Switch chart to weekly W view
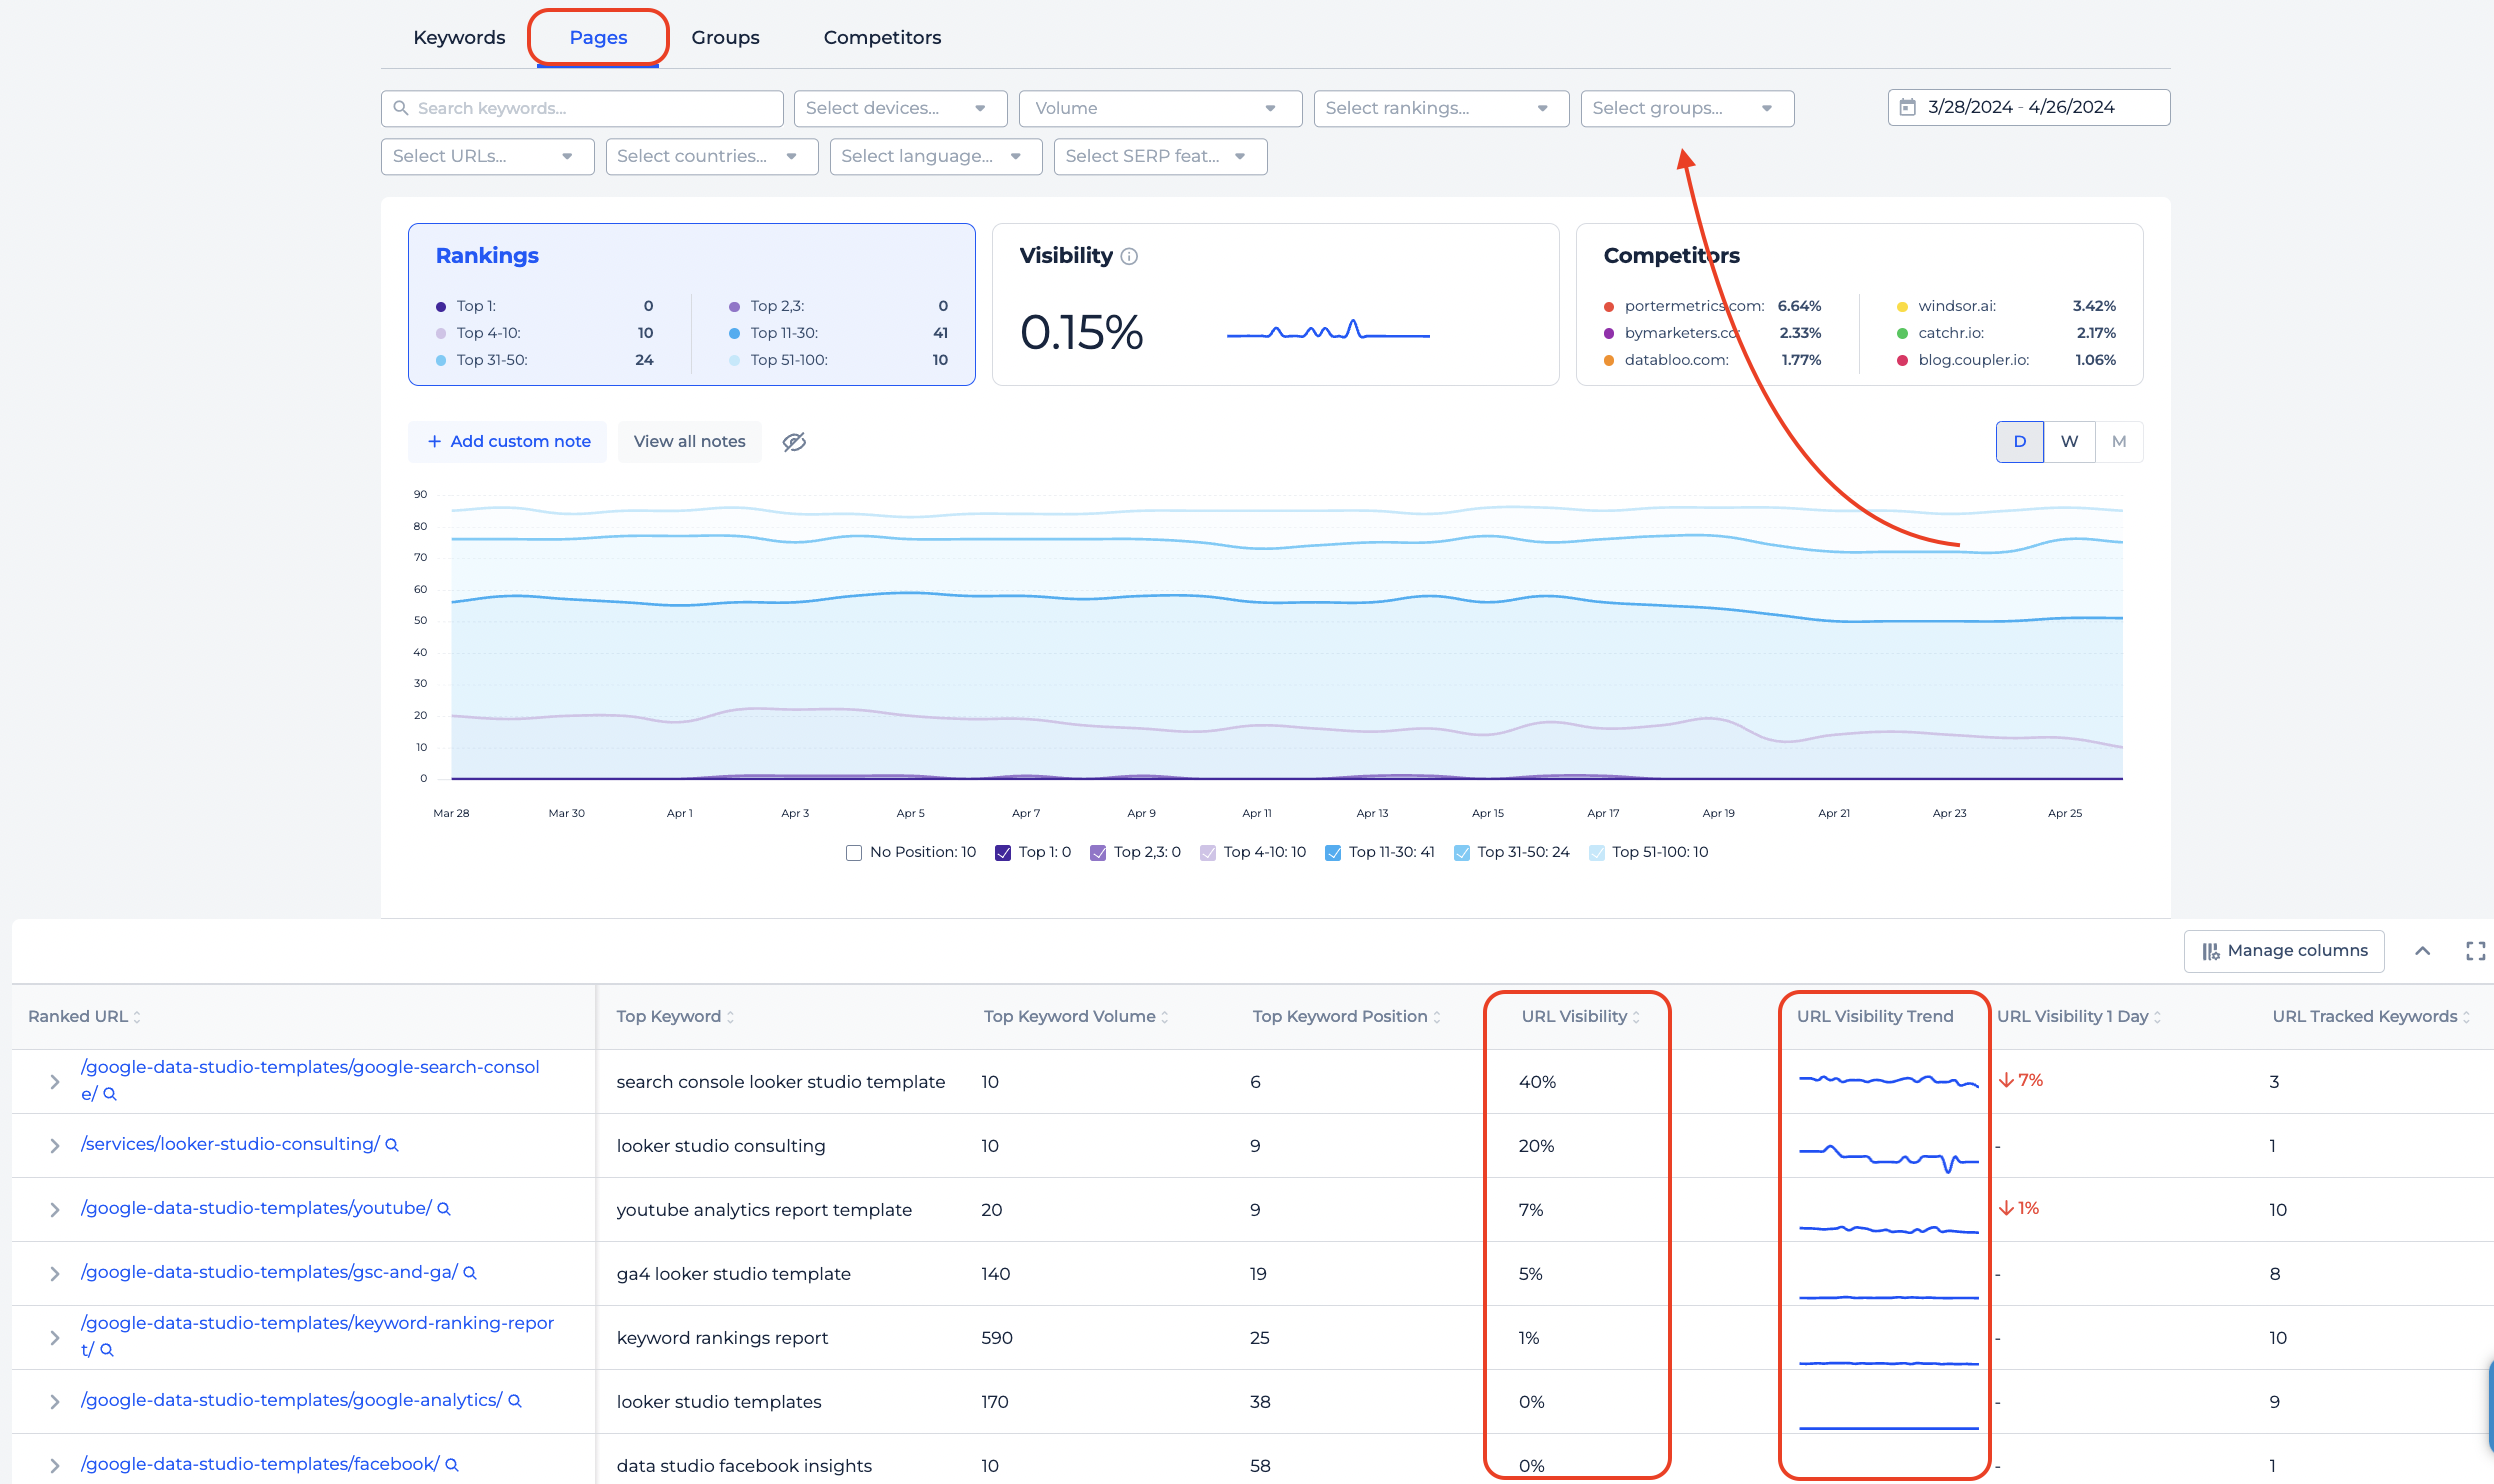 pyautogui.click(x=2069, y=441)
